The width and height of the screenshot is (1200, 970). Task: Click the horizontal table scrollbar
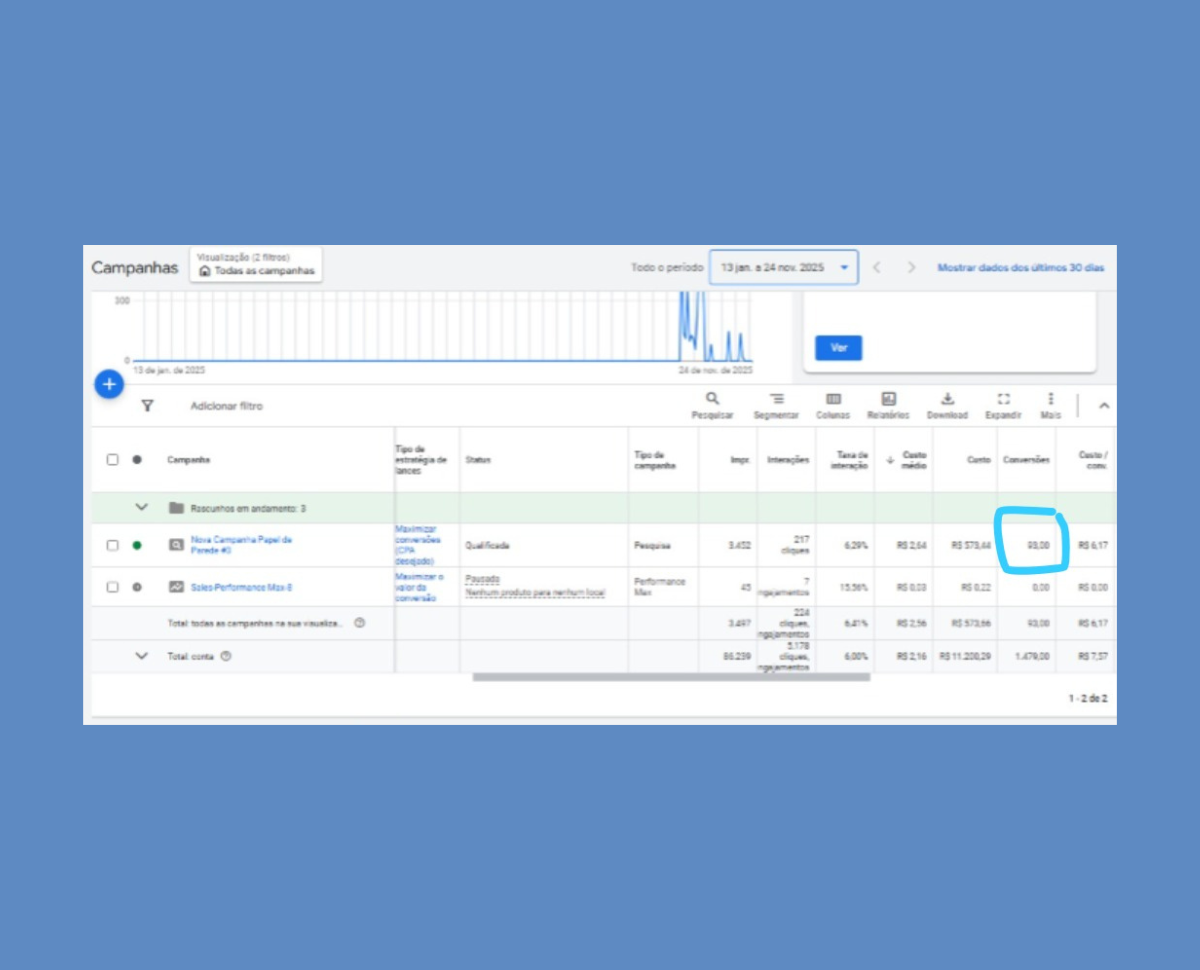tap(670, 677)
